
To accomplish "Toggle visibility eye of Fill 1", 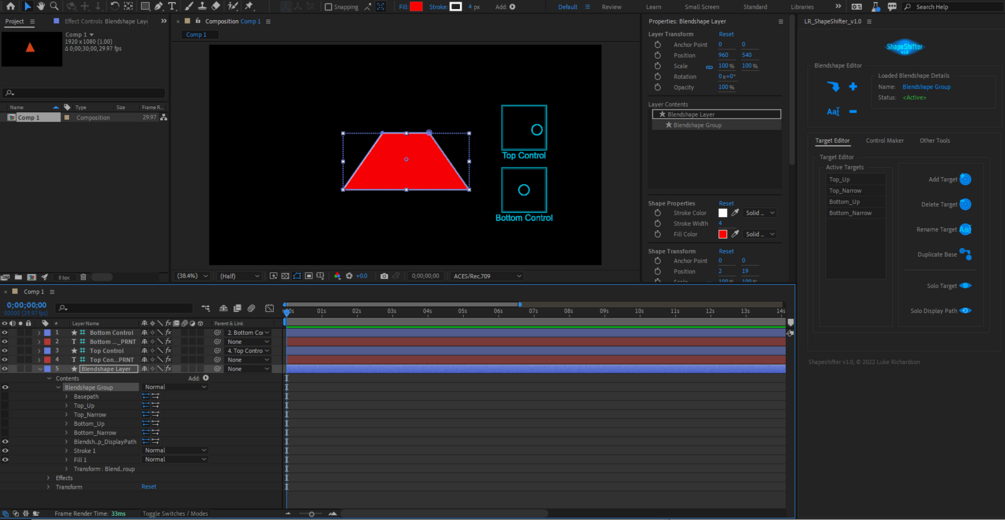I will [5, 460].
